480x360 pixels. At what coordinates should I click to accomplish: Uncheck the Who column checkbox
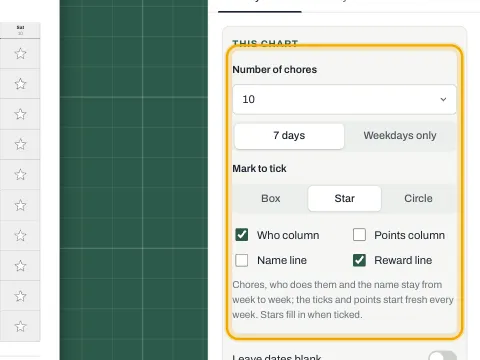click(x=242, y=235)
